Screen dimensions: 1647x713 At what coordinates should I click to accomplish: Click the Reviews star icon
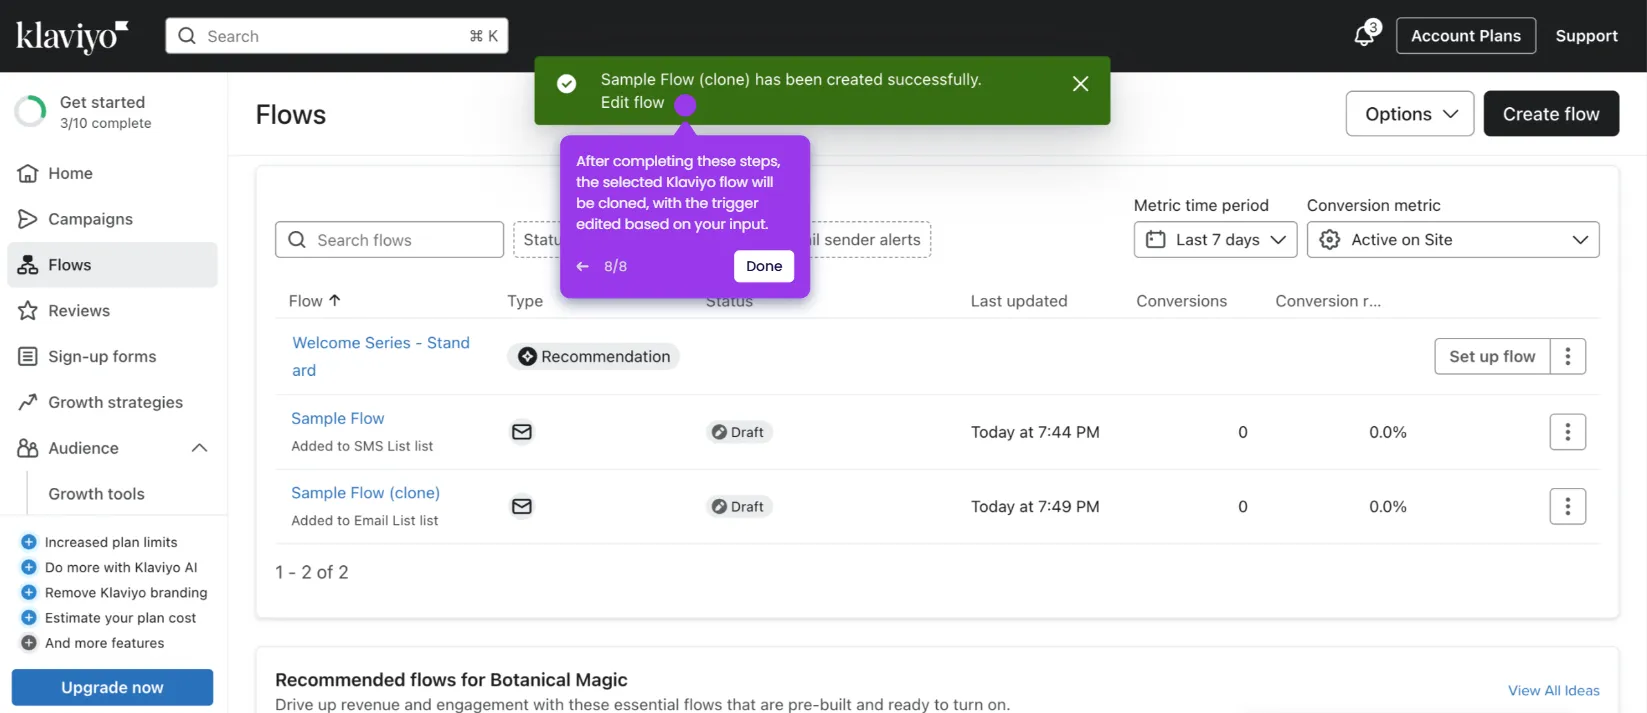coord(28,311)
